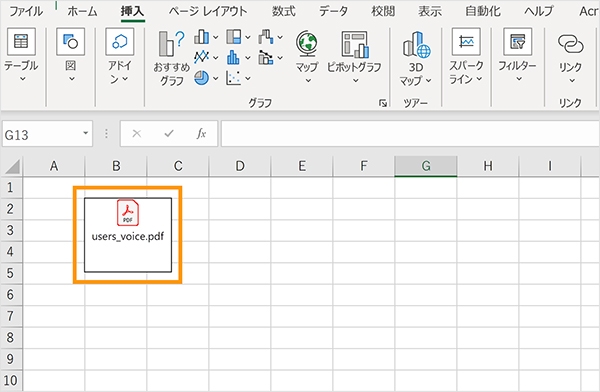This screenshot has width=600, height=392.
Task: Switch to the ページ レイアウト tab
Action: click(208, 11)
